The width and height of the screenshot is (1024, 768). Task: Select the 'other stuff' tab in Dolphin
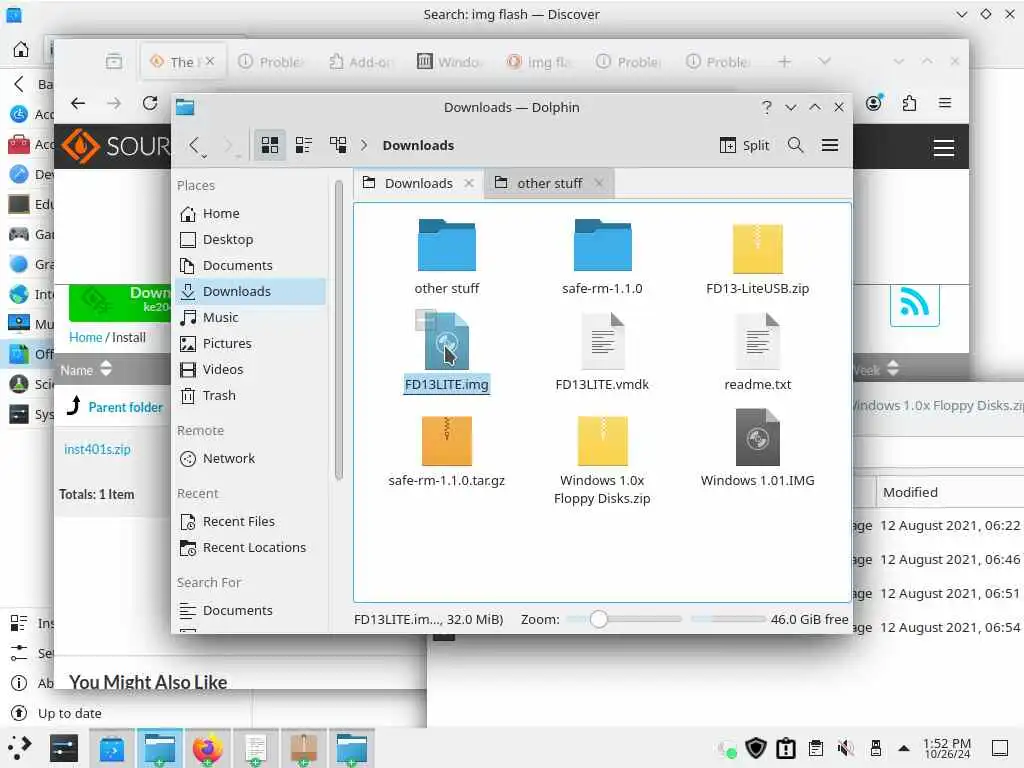[549, 184]
